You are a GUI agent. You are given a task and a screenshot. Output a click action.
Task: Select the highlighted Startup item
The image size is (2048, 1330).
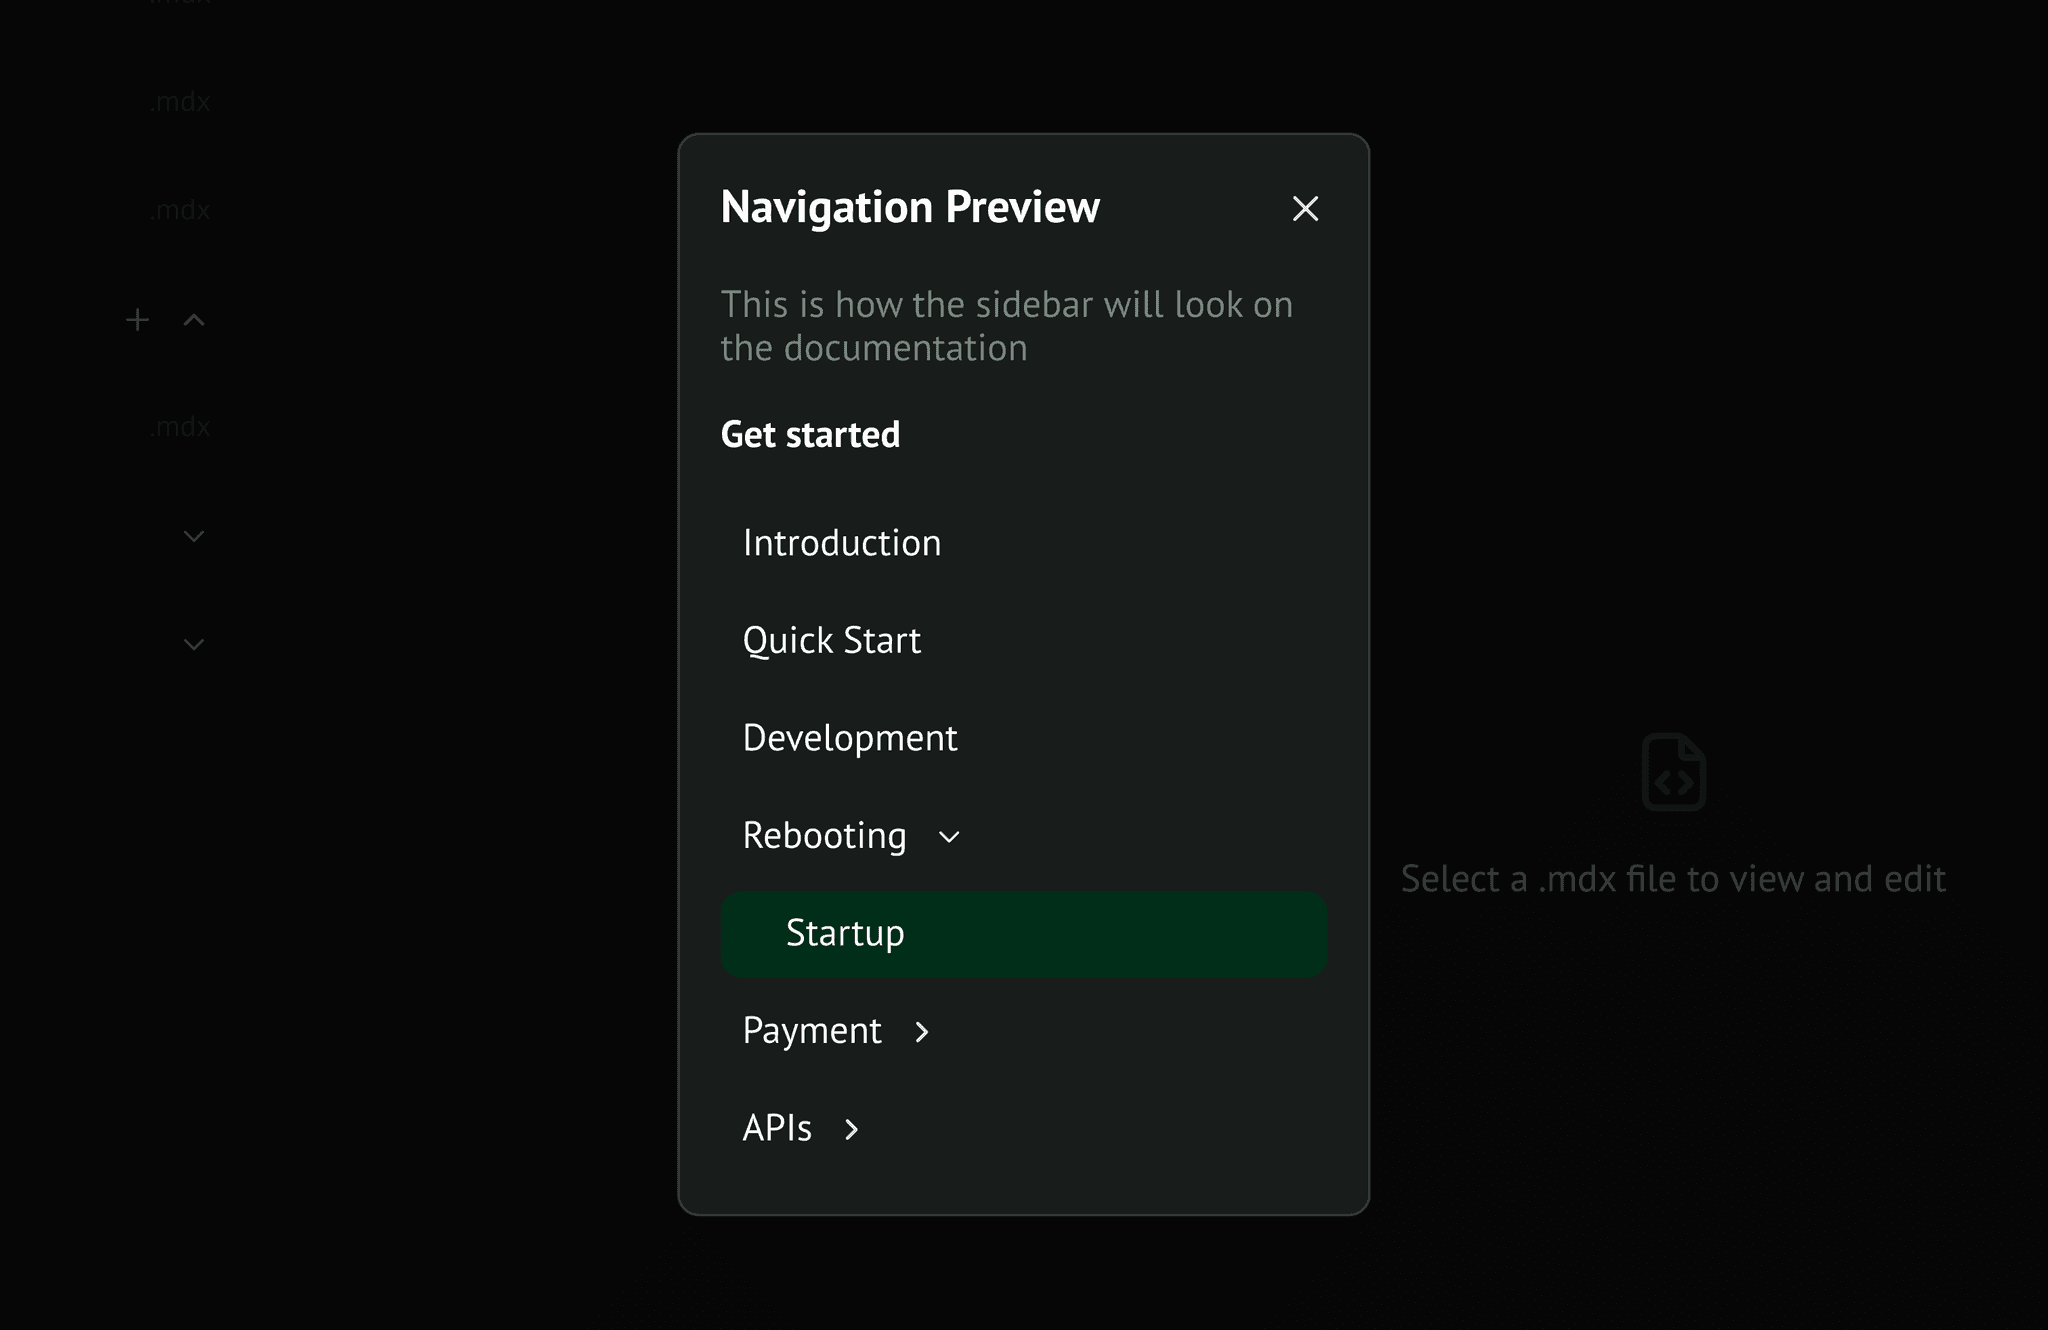tap(845, 933)
